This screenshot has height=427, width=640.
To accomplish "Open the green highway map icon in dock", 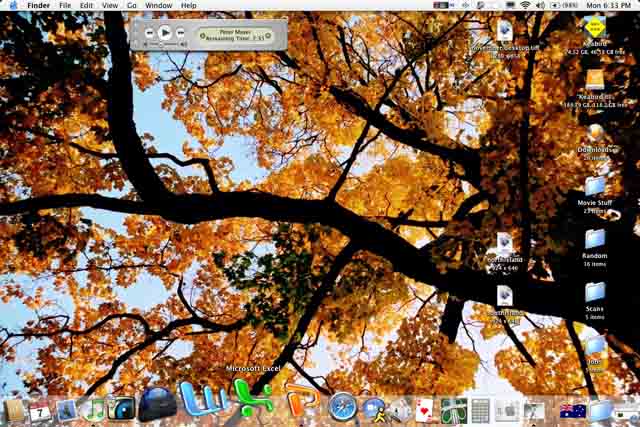I will click(453, 411).
